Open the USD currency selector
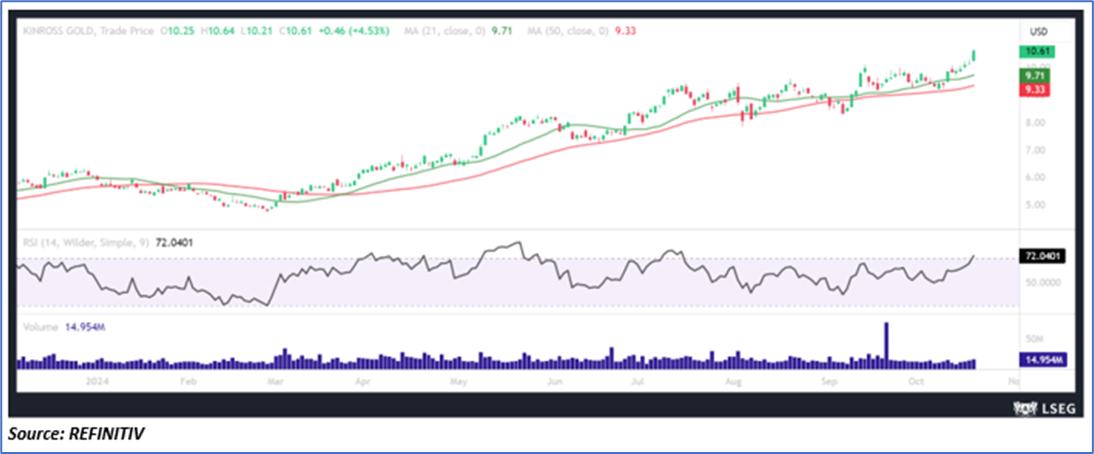The image size is (1094, 454). point(1038,31)
